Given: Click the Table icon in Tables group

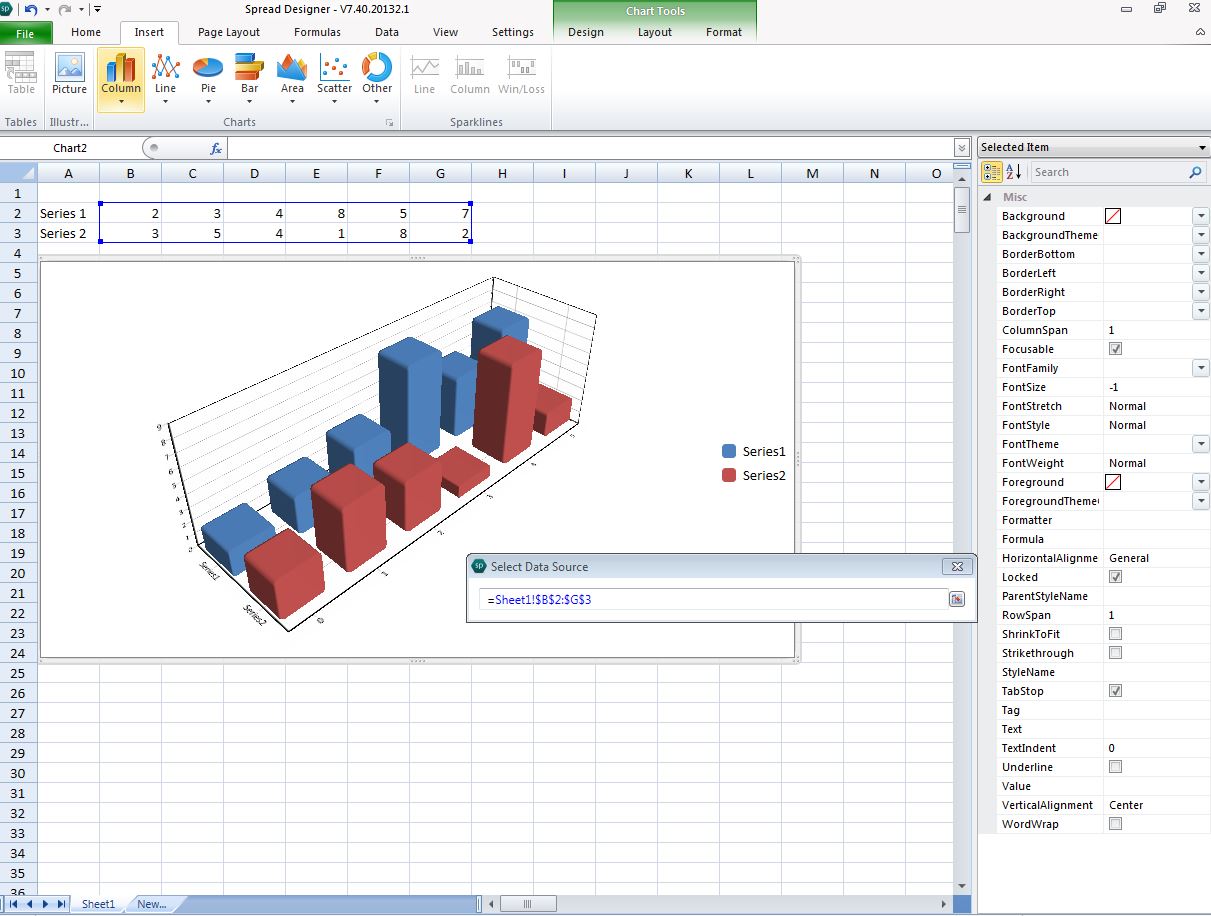Looking at the screenshot, I should click(21, 75).
